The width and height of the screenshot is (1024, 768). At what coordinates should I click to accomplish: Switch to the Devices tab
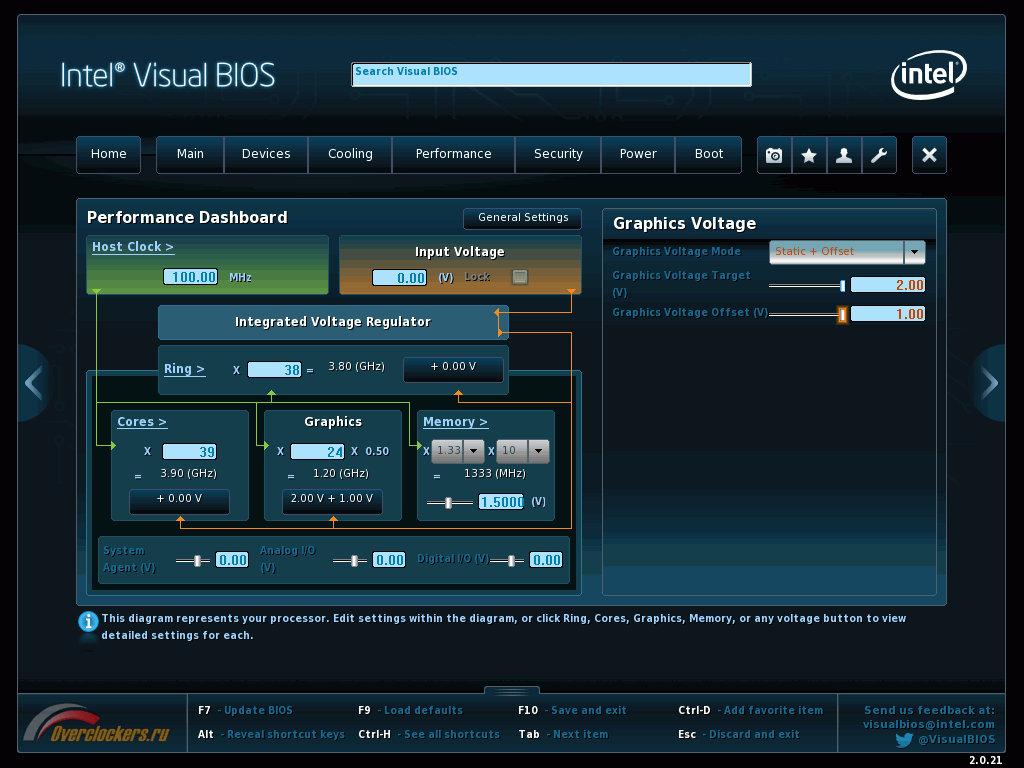coord(266,154)
